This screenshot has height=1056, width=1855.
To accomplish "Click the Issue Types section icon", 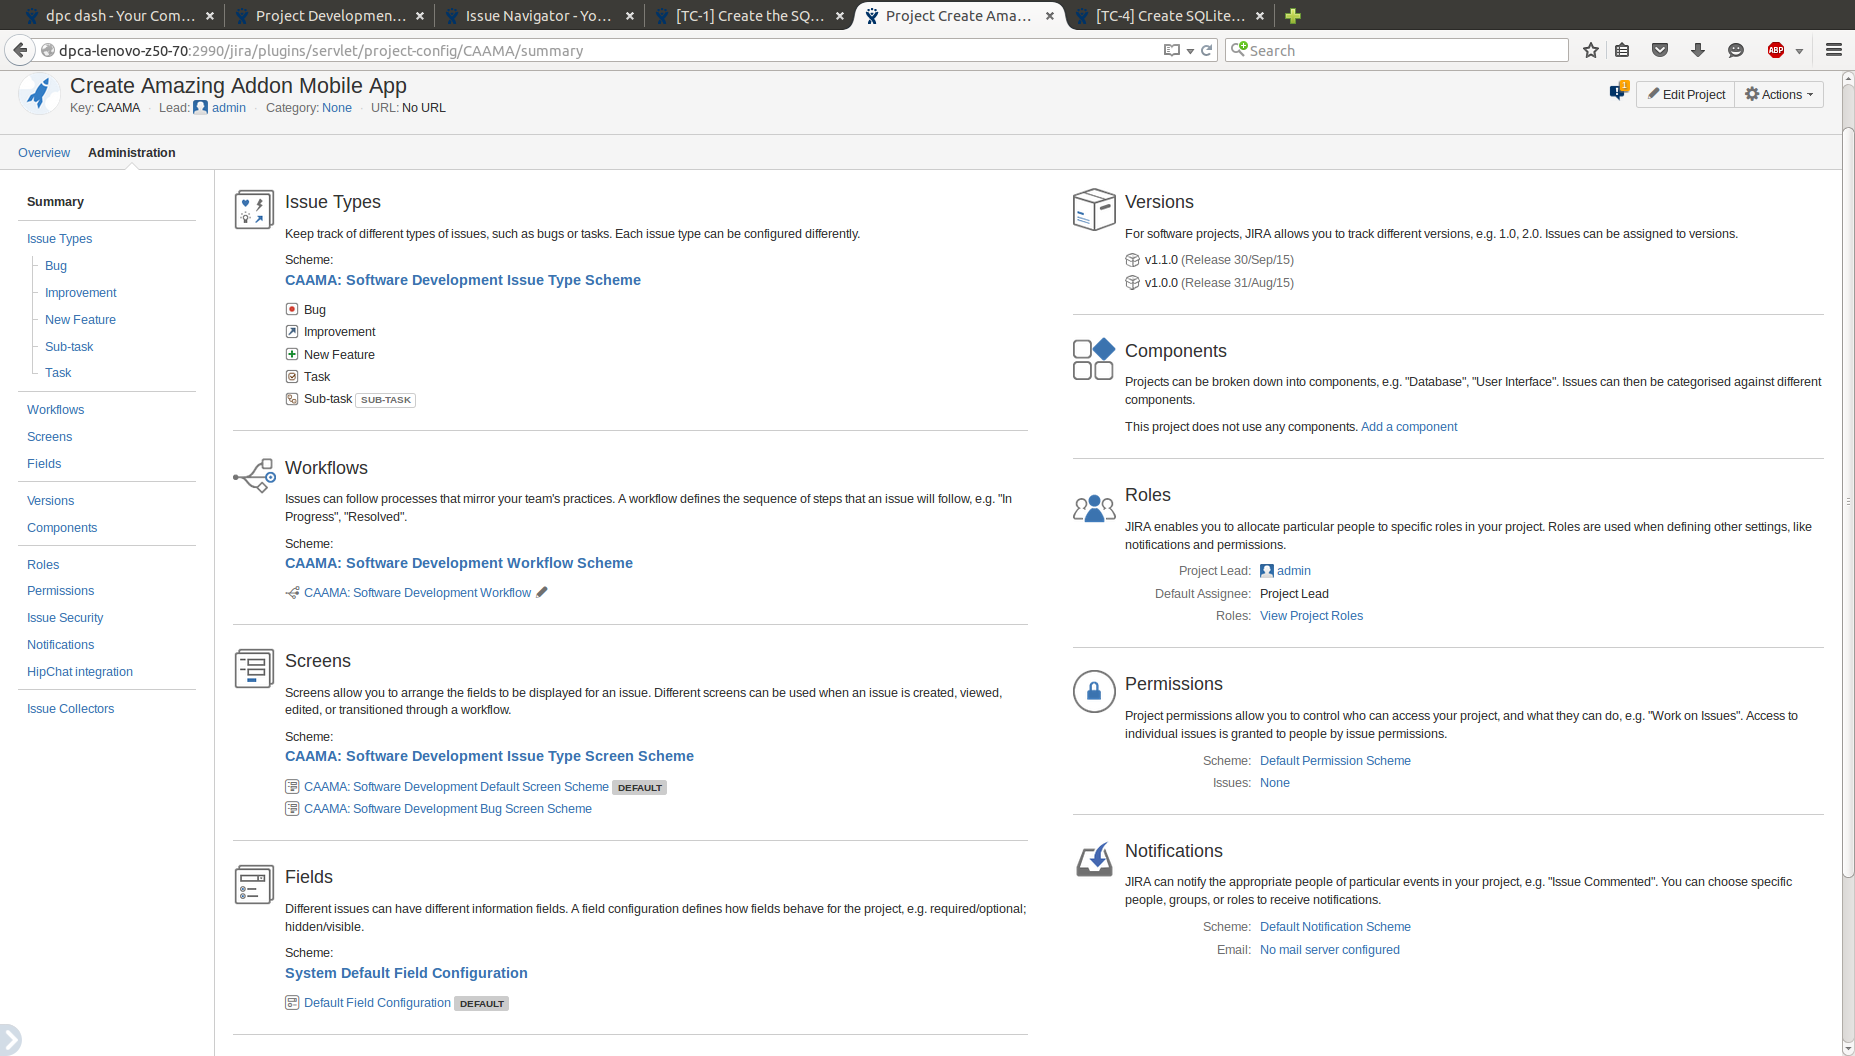I will (x=254, y=210).
